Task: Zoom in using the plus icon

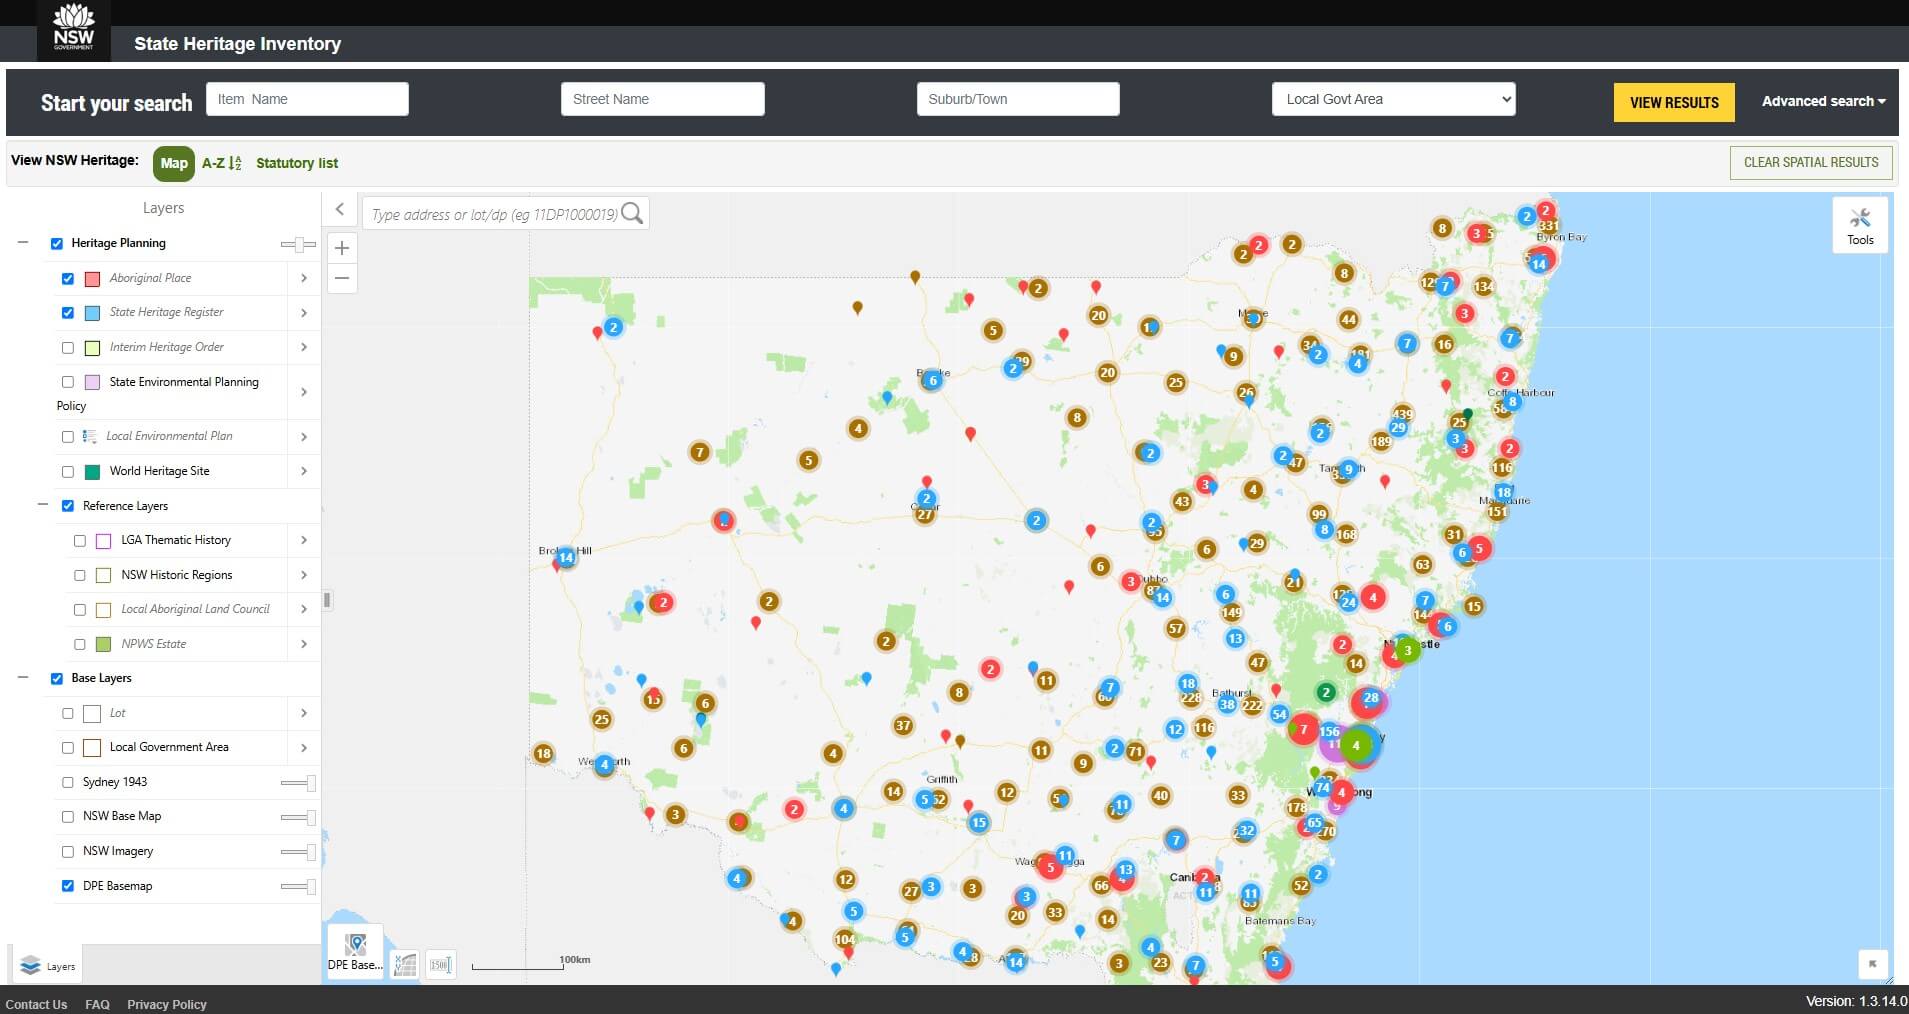Action: [x=342, y=247]
